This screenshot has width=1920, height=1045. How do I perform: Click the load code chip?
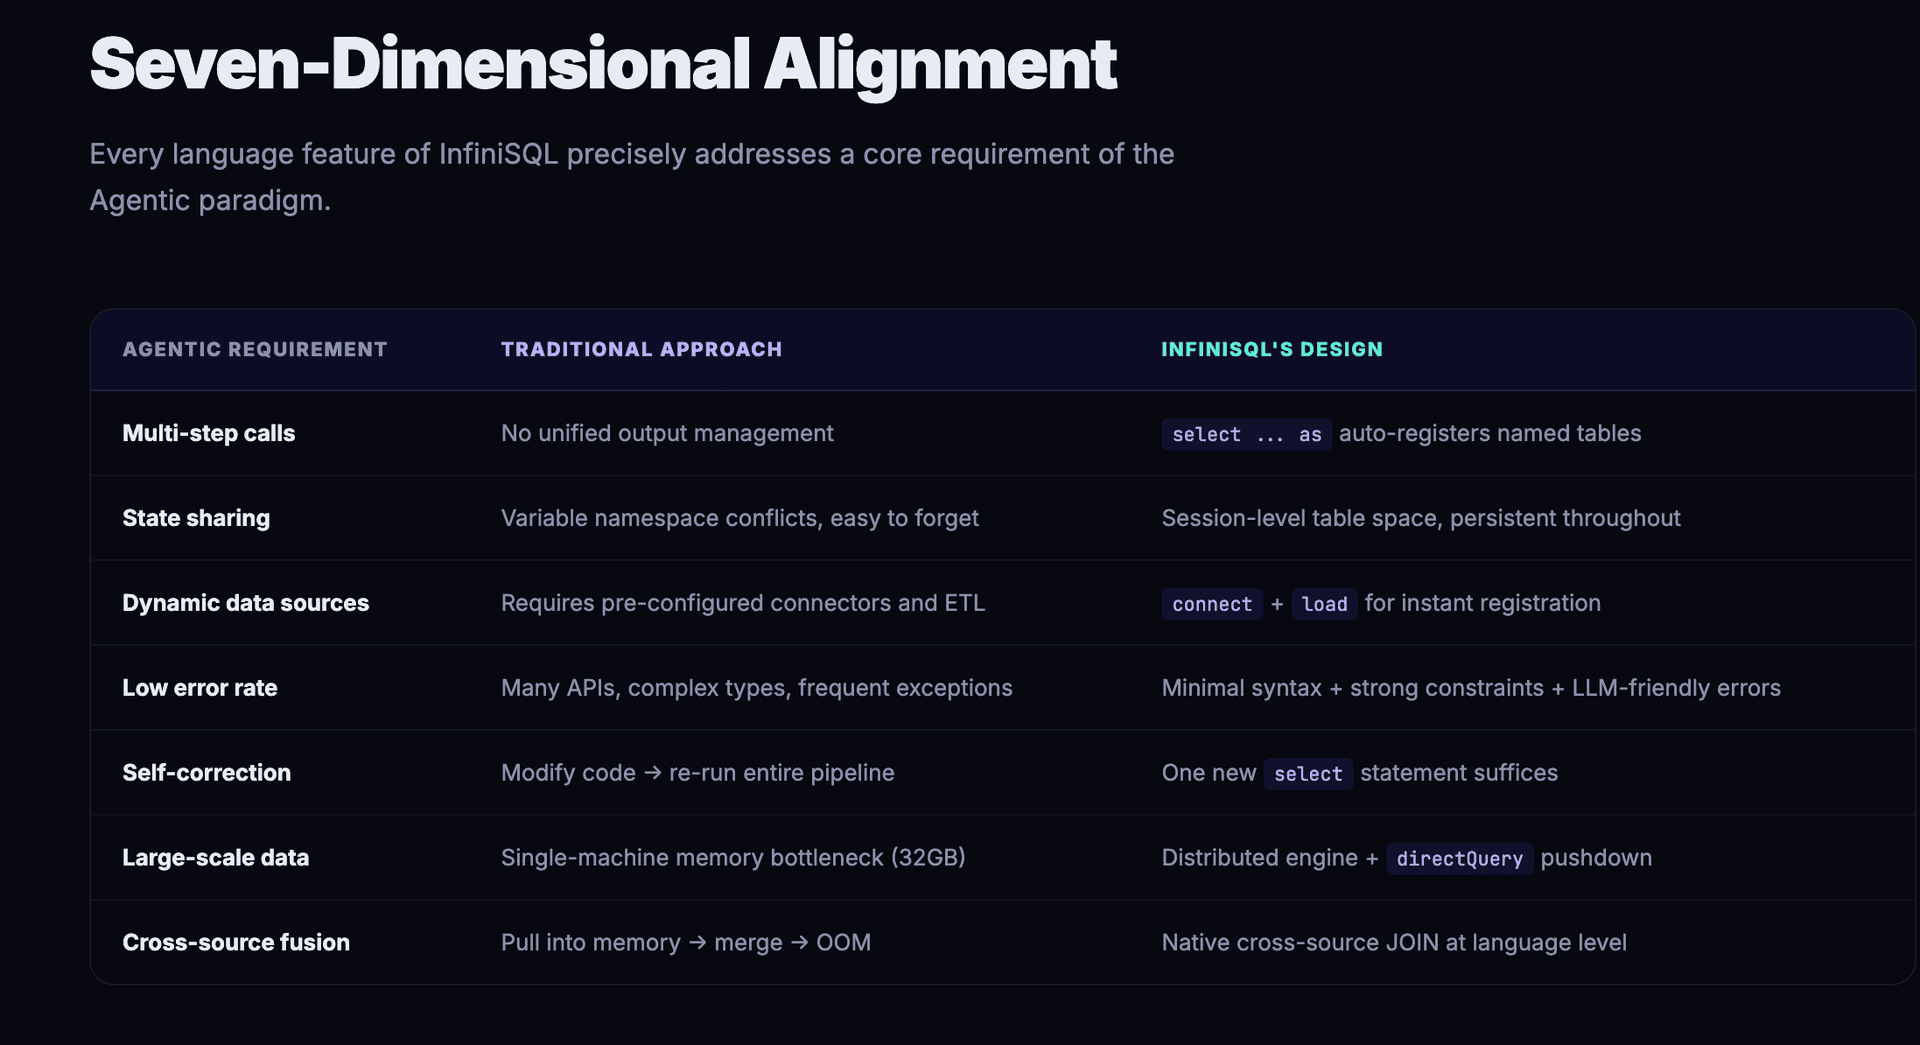click(x=1324, y=604)
